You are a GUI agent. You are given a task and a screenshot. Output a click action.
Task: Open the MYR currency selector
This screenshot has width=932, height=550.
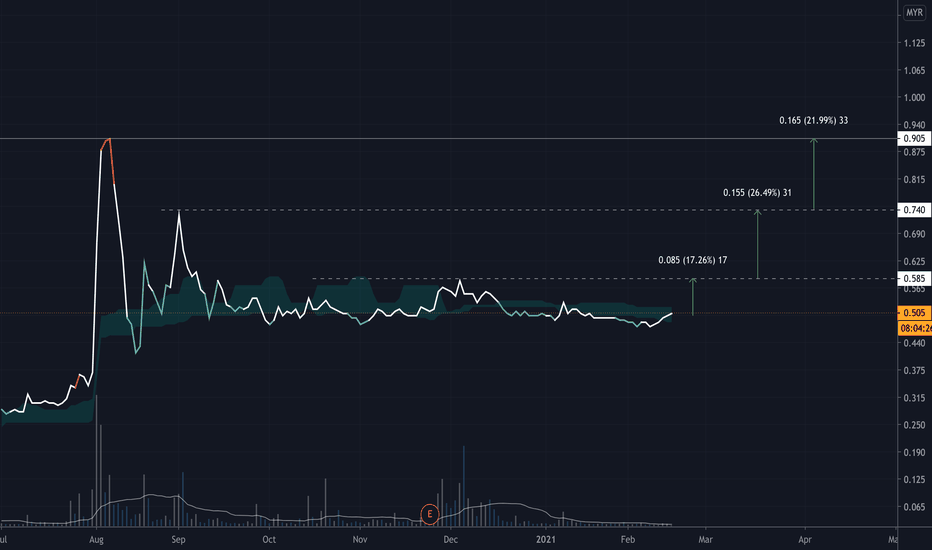coord(914,12)
